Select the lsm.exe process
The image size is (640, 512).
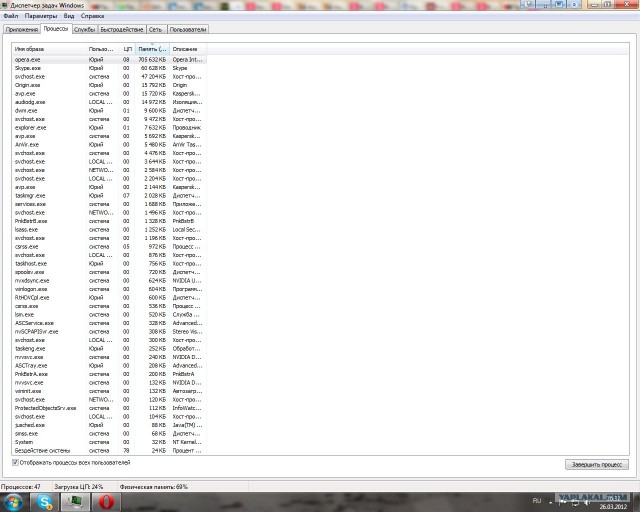click(x=109, y=315)
